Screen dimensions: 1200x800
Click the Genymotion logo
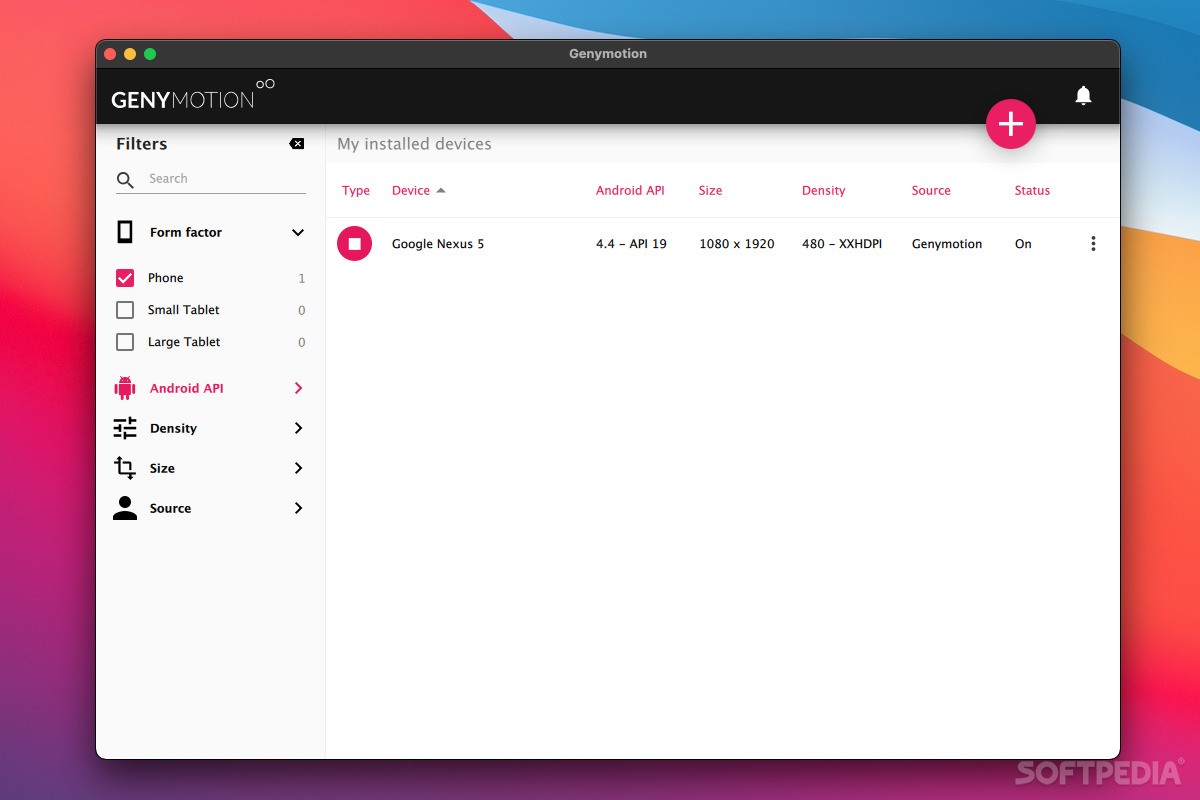coord(193,95)
